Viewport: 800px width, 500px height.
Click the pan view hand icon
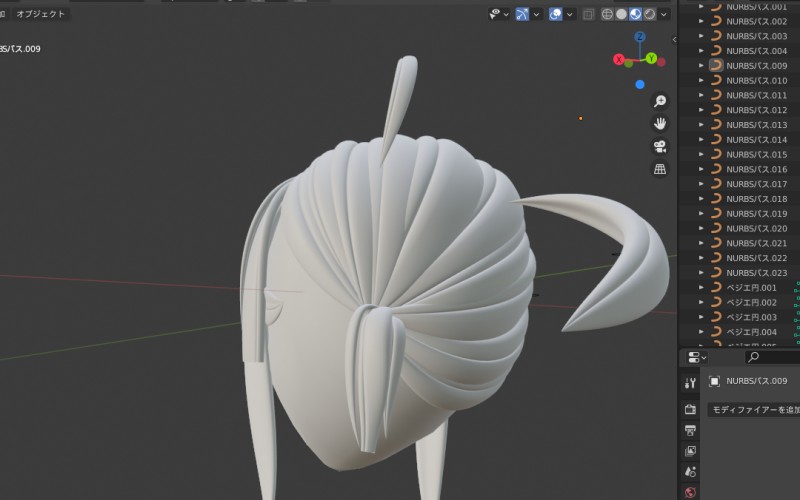click(x=660, y=123)
